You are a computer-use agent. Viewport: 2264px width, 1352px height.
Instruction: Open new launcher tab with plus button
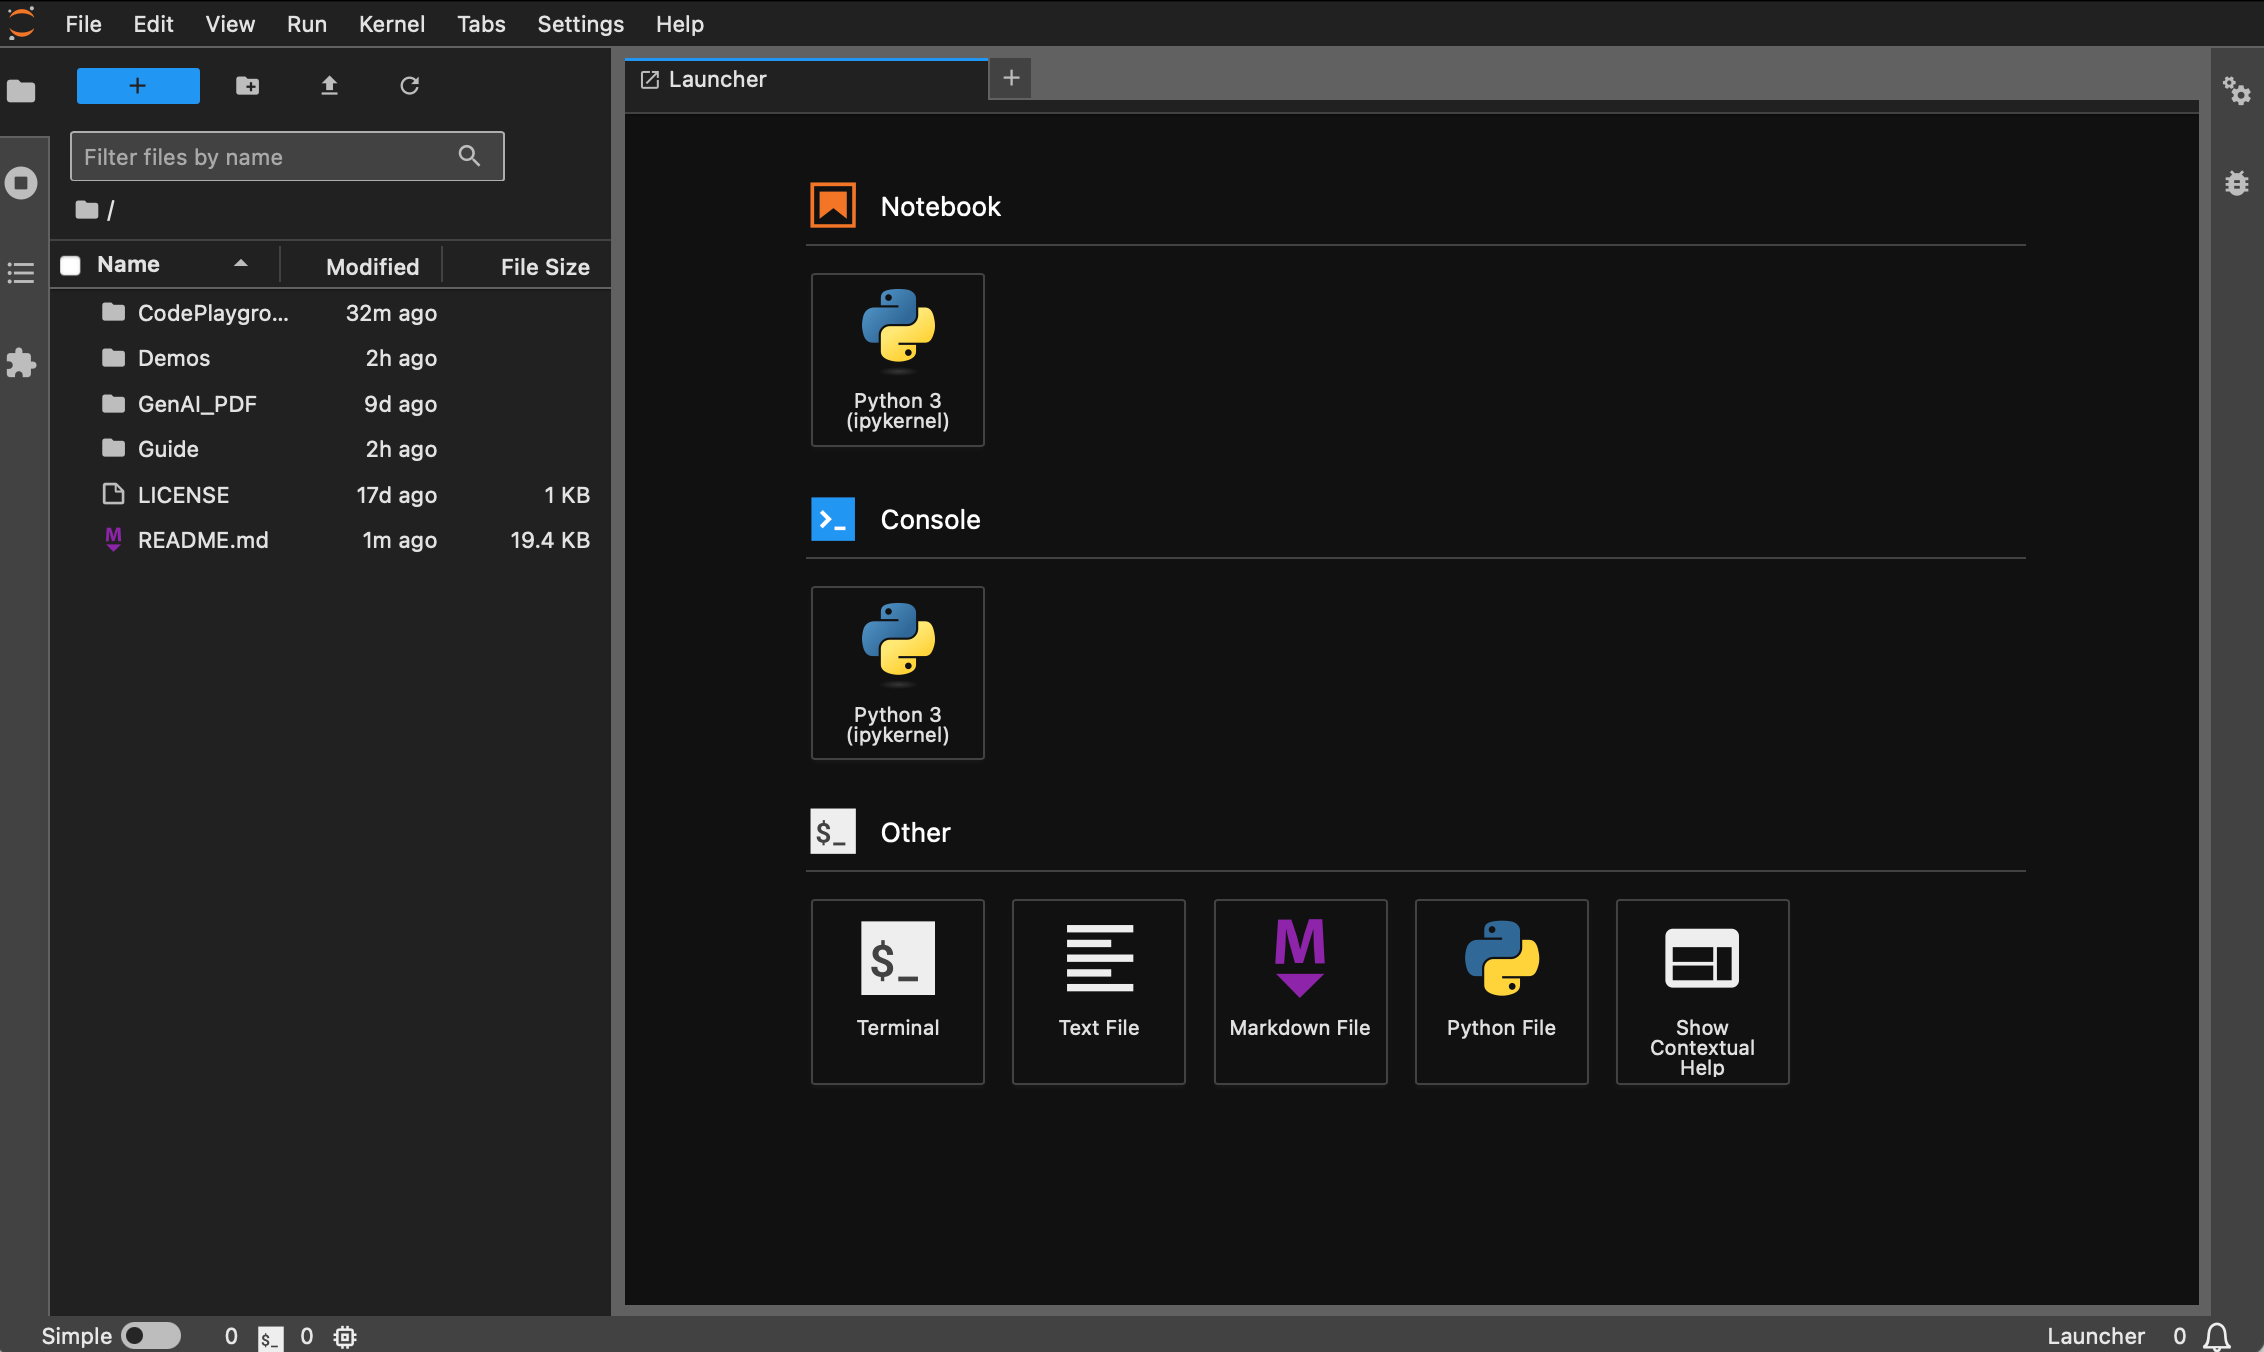coord(1011,78)
